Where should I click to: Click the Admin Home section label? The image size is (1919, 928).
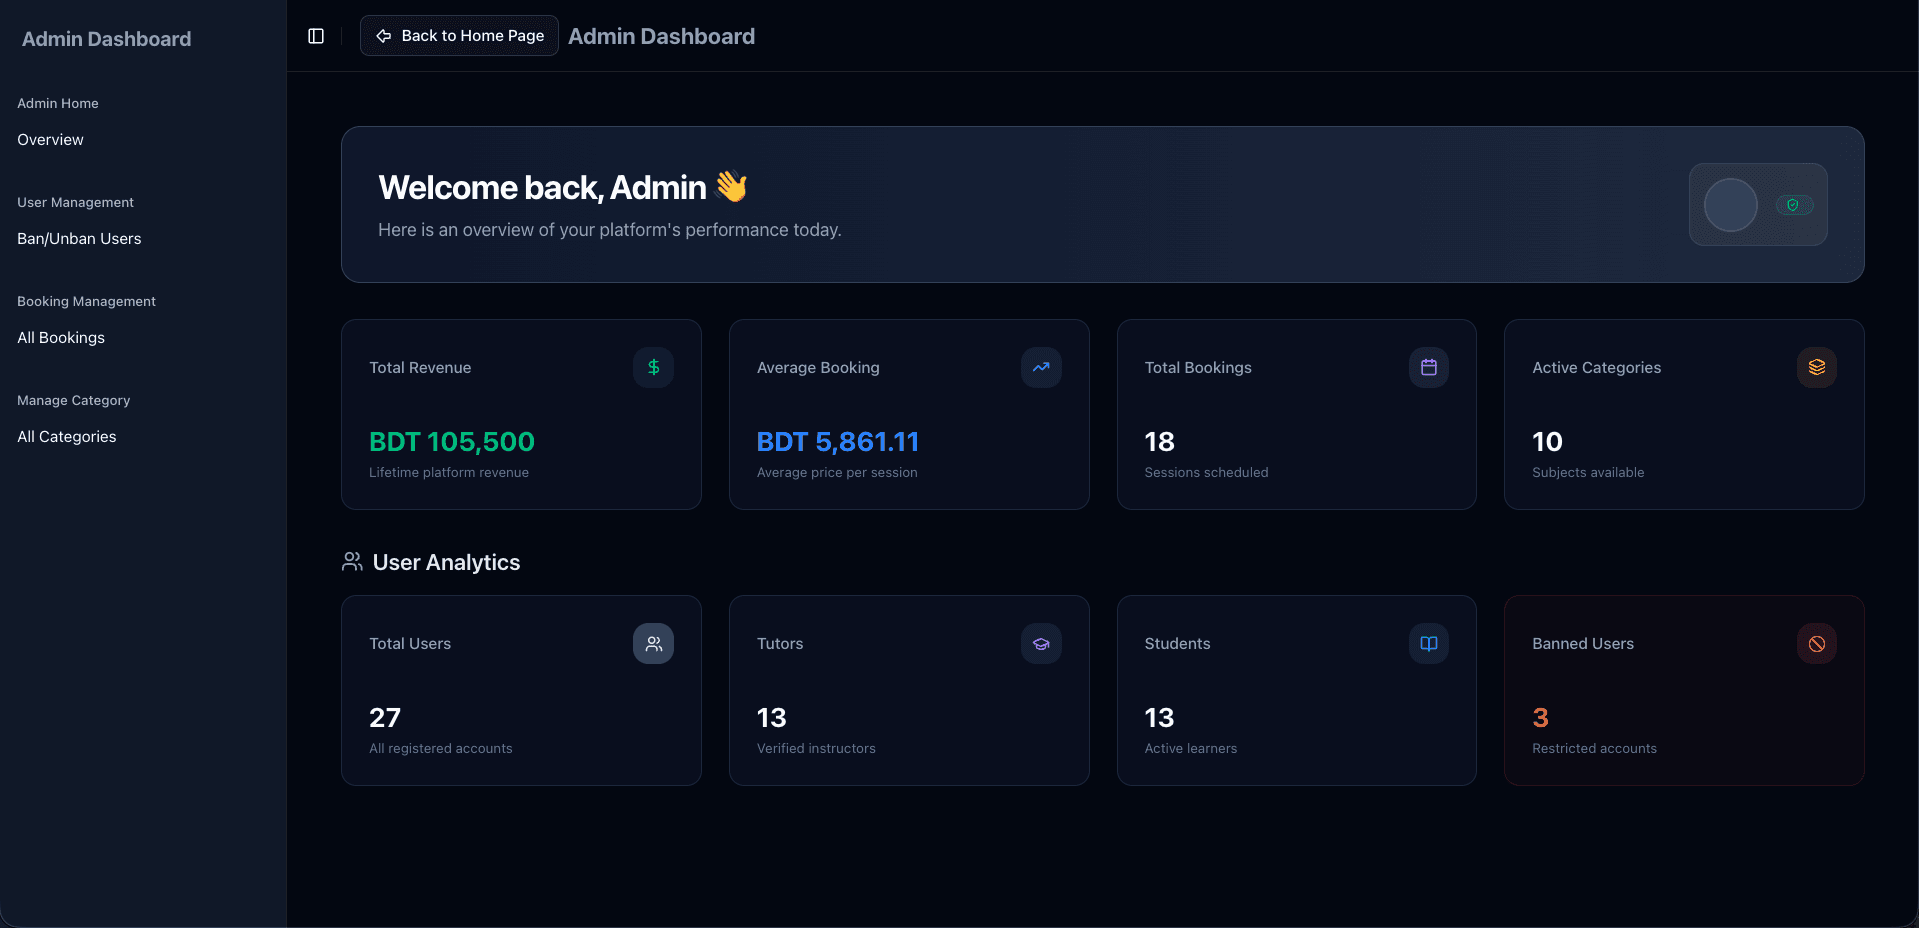pyautogui.click(x=58, y=103)
